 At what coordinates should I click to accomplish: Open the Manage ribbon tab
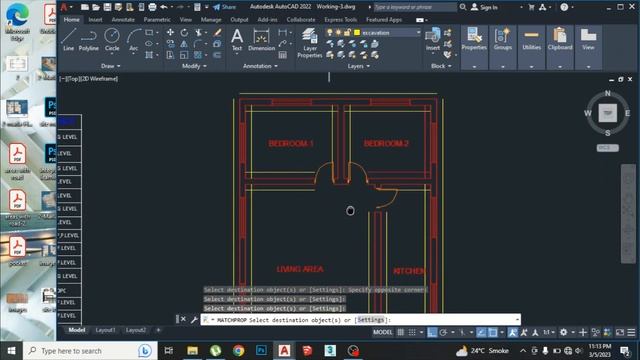click(211, 20)
